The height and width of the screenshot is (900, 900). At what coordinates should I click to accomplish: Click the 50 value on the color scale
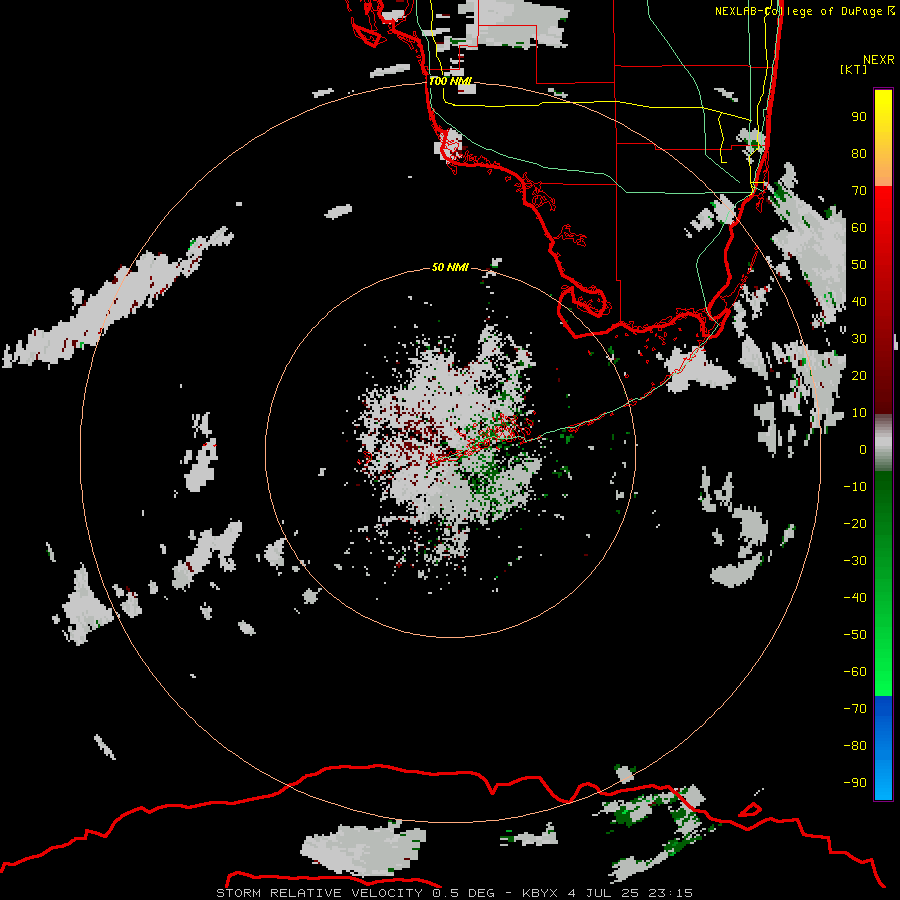(859, 265)
